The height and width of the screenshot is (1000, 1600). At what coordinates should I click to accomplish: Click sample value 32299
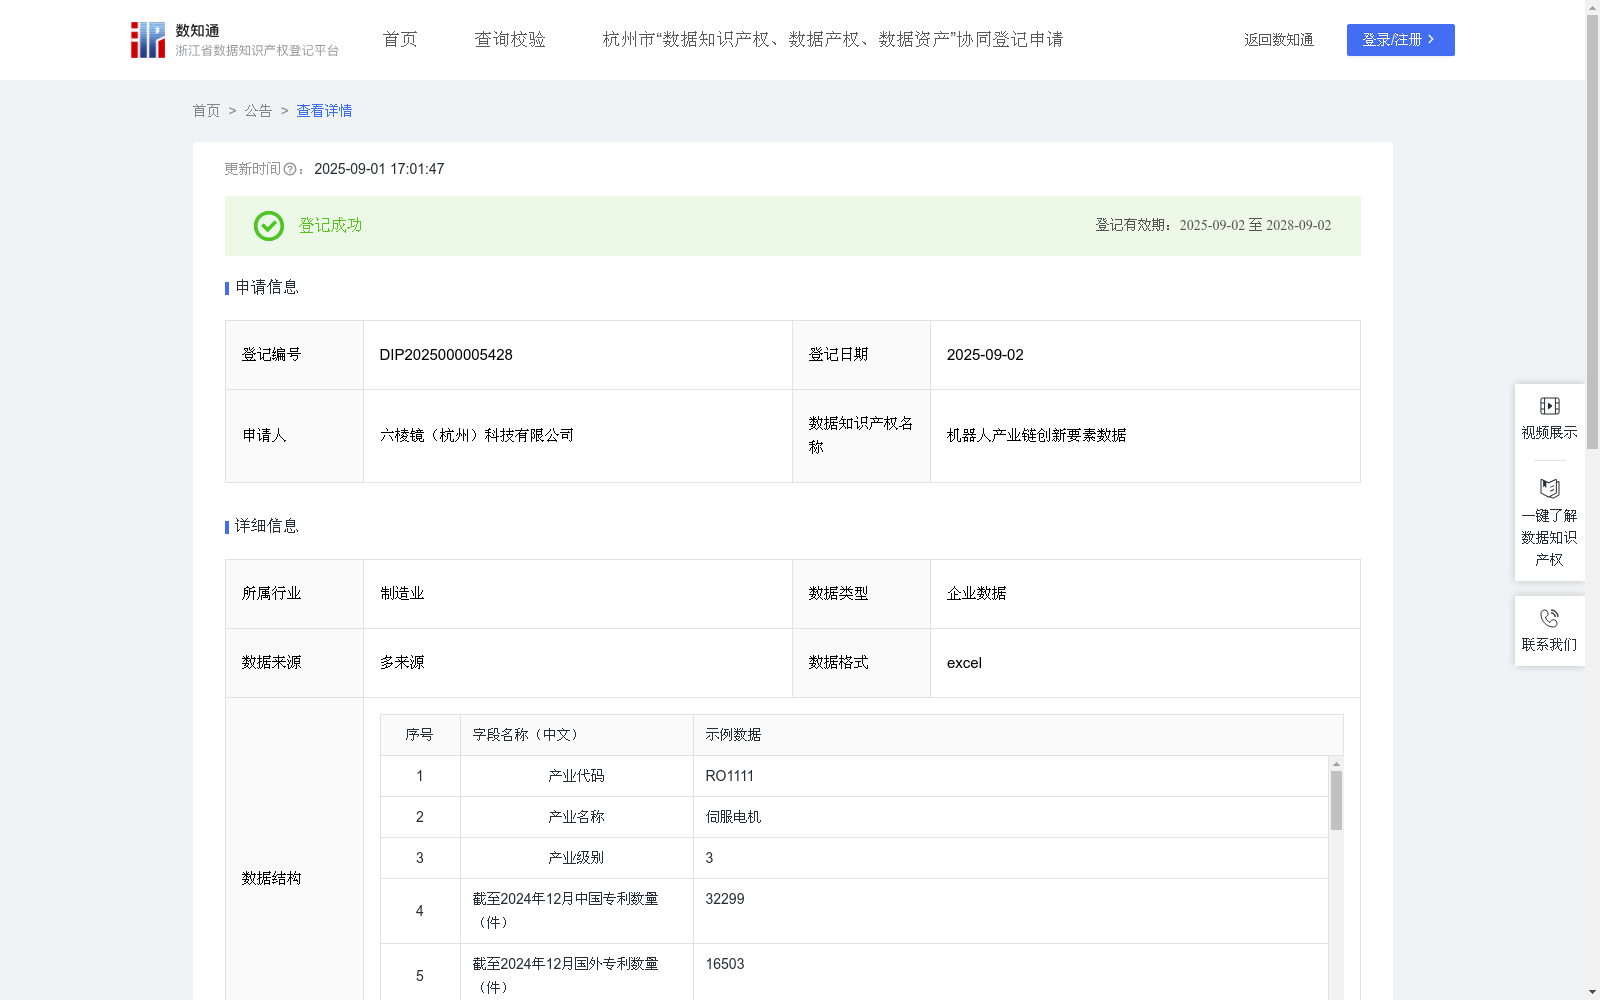pyautogui.click(x=725, y=899)
